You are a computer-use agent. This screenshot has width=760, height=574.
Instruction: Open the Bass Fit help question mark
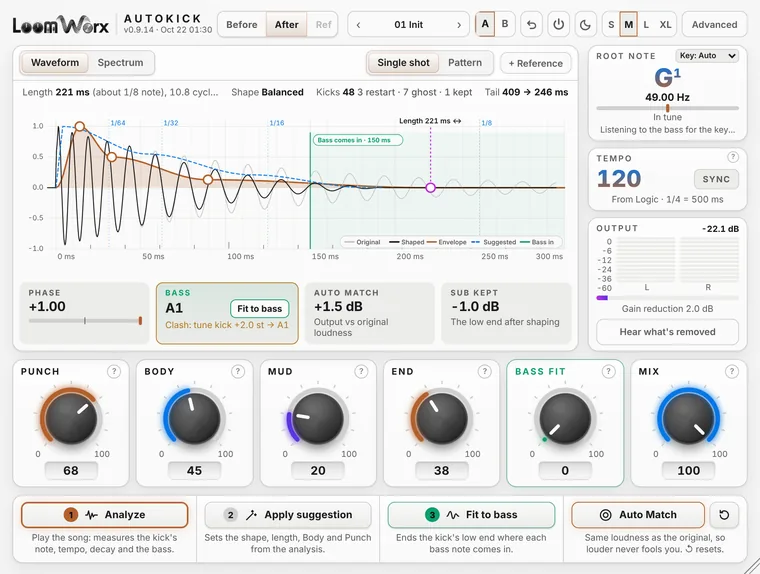coord(608,371)
